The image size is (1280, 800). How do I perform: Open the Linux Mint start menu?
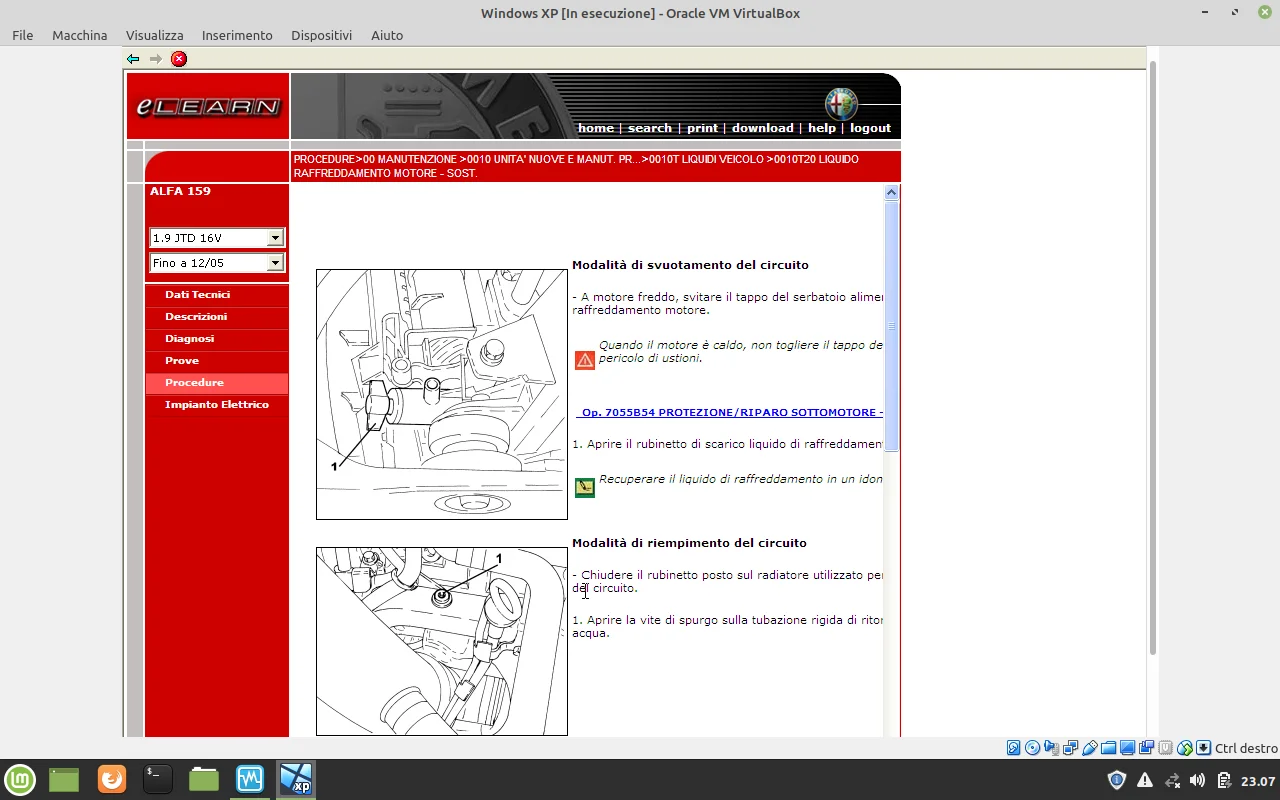tap(20, 779)
